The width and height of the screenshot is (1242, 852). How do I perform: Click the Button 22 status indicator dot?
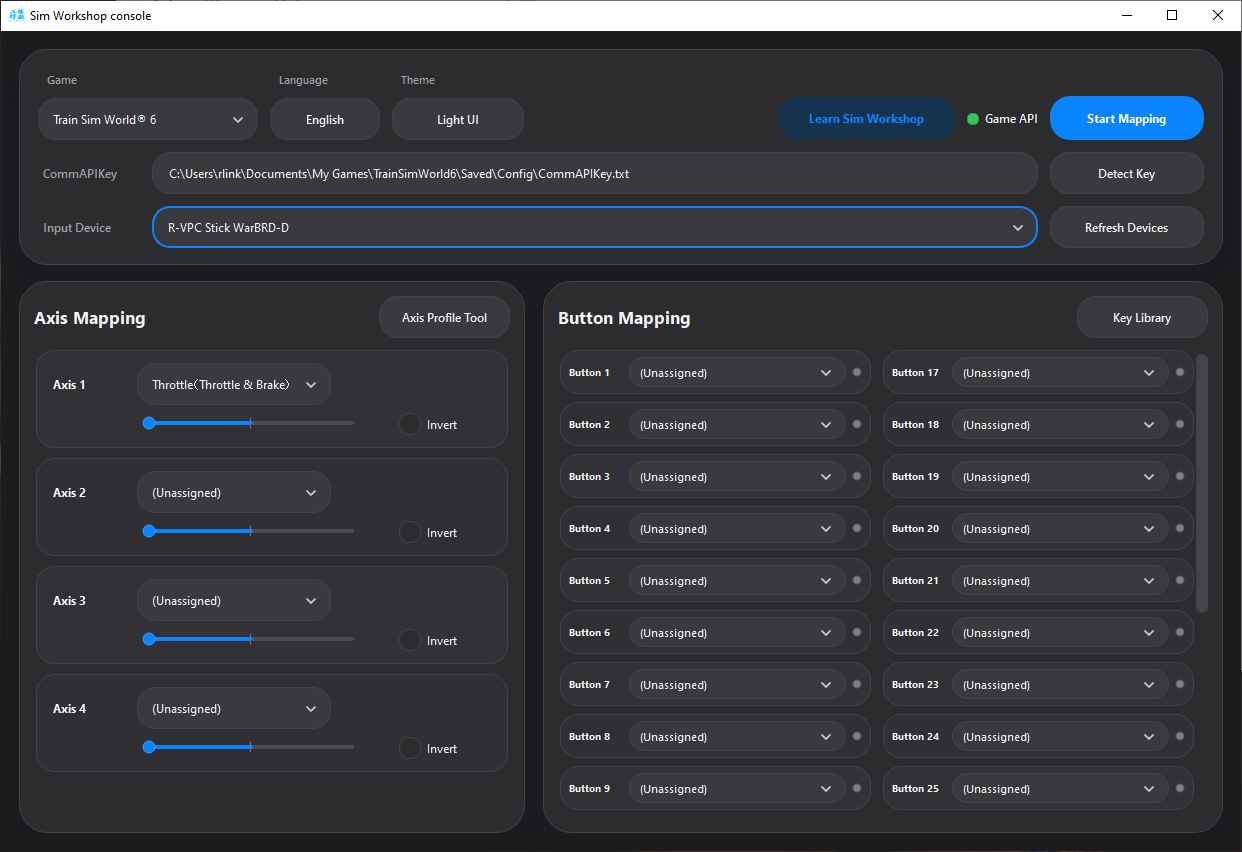pos(1179,633)
